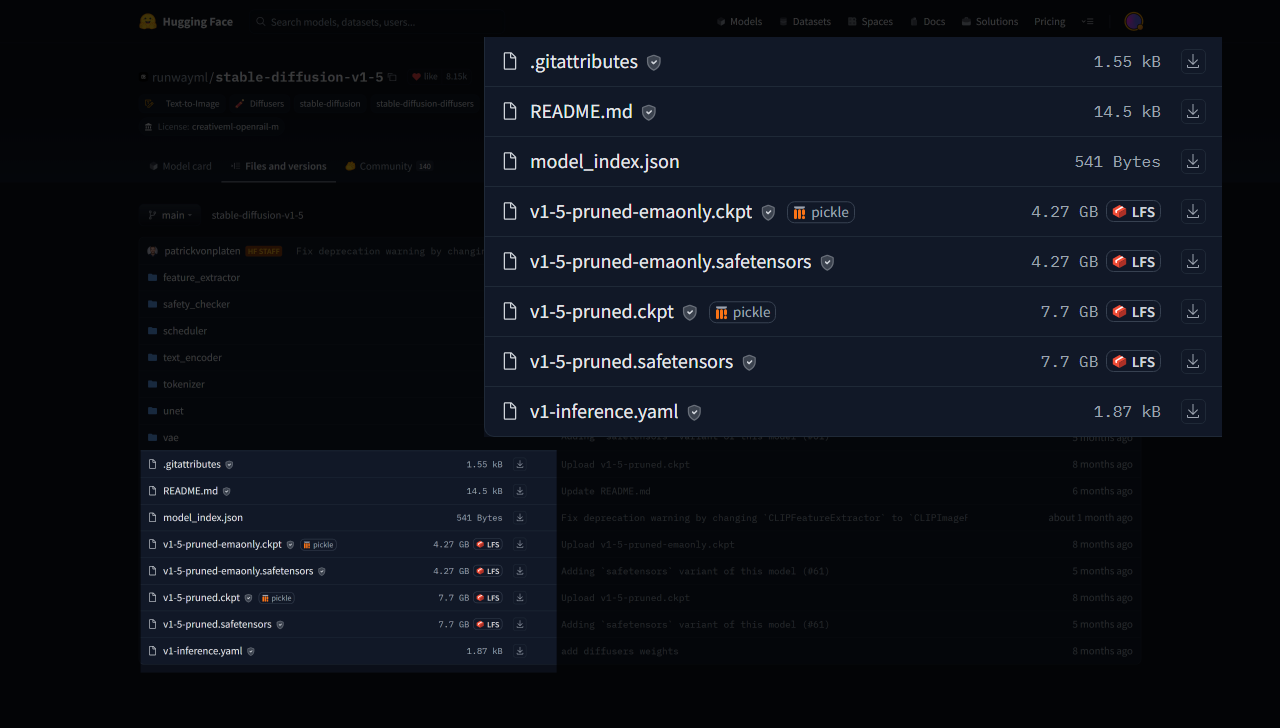Click the shield next to enlarged v1-inference.yaml
The height and width of the screenshot is (728, 1280).
[694, 412]
